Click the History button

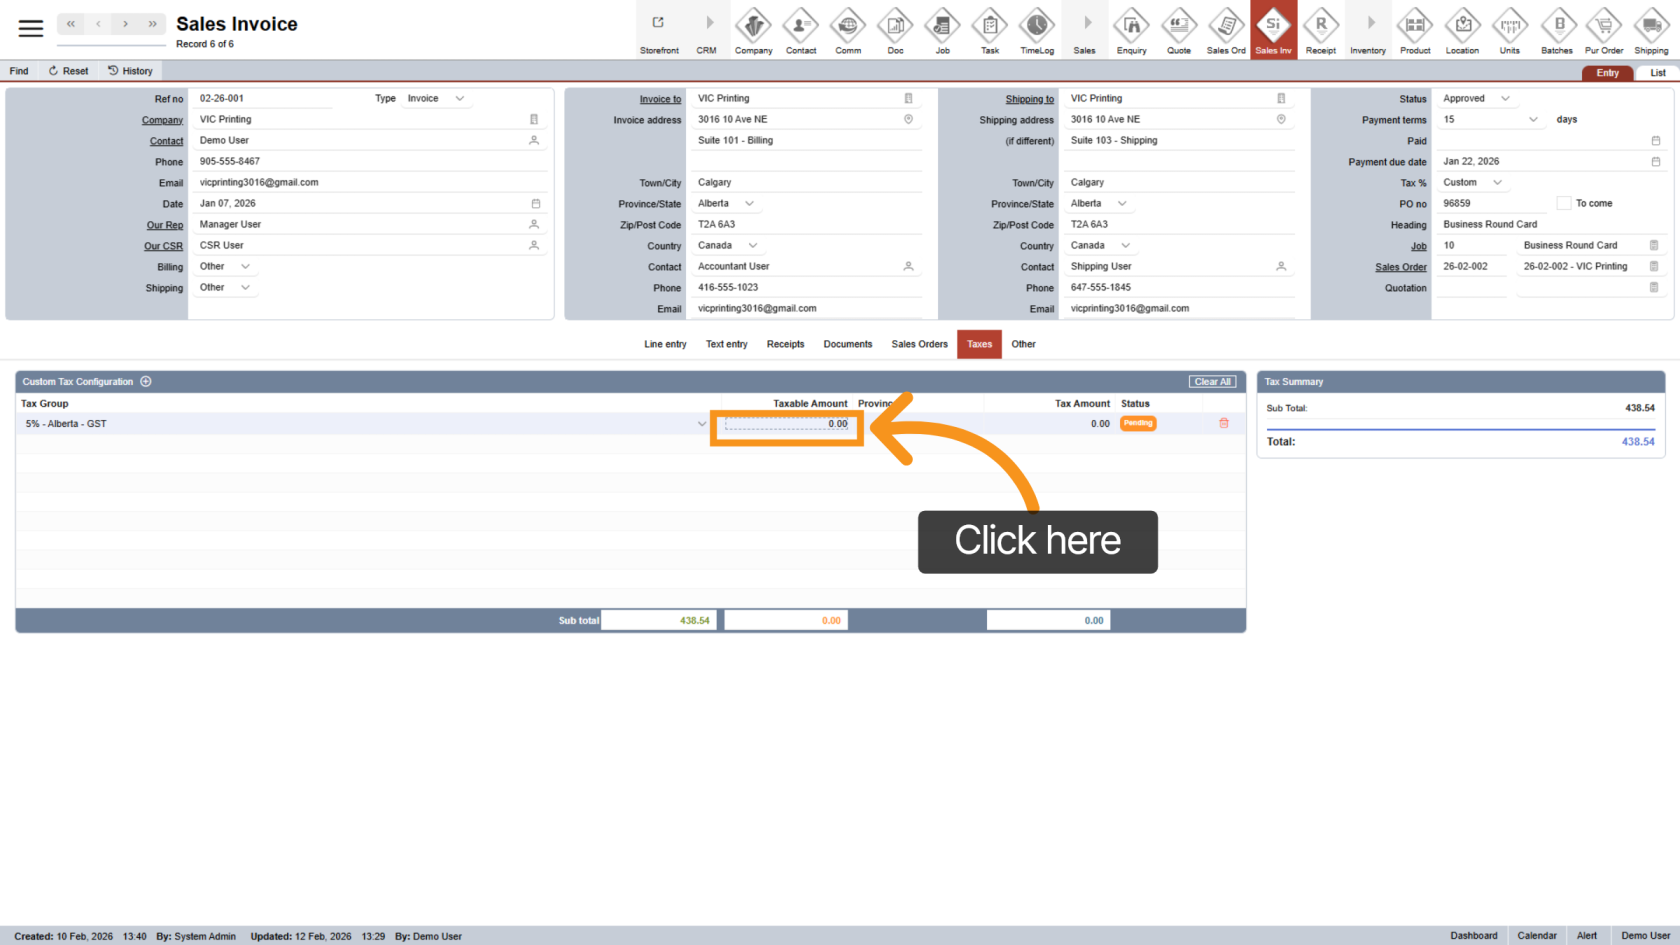click(x=130, y=71)
